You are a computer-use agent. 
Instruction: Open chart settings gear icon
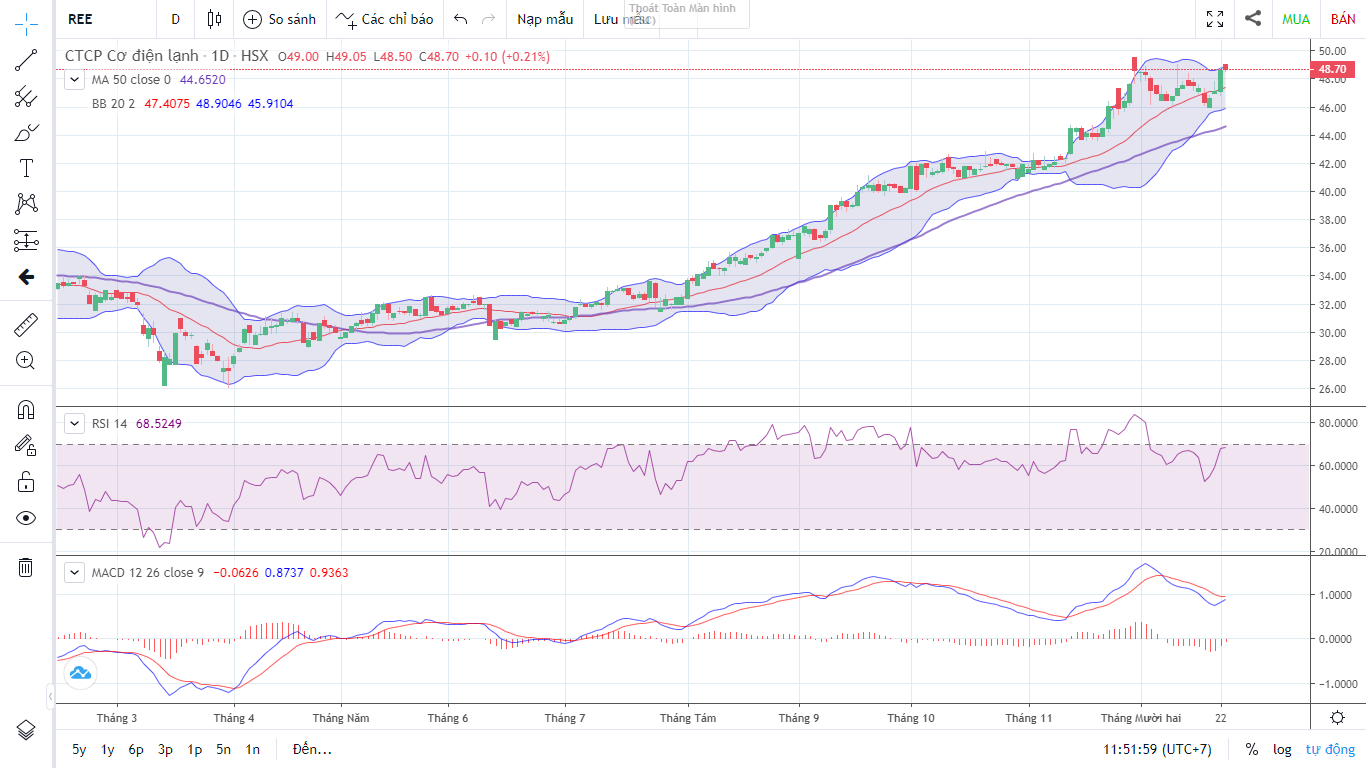(x=1338, y=717)
